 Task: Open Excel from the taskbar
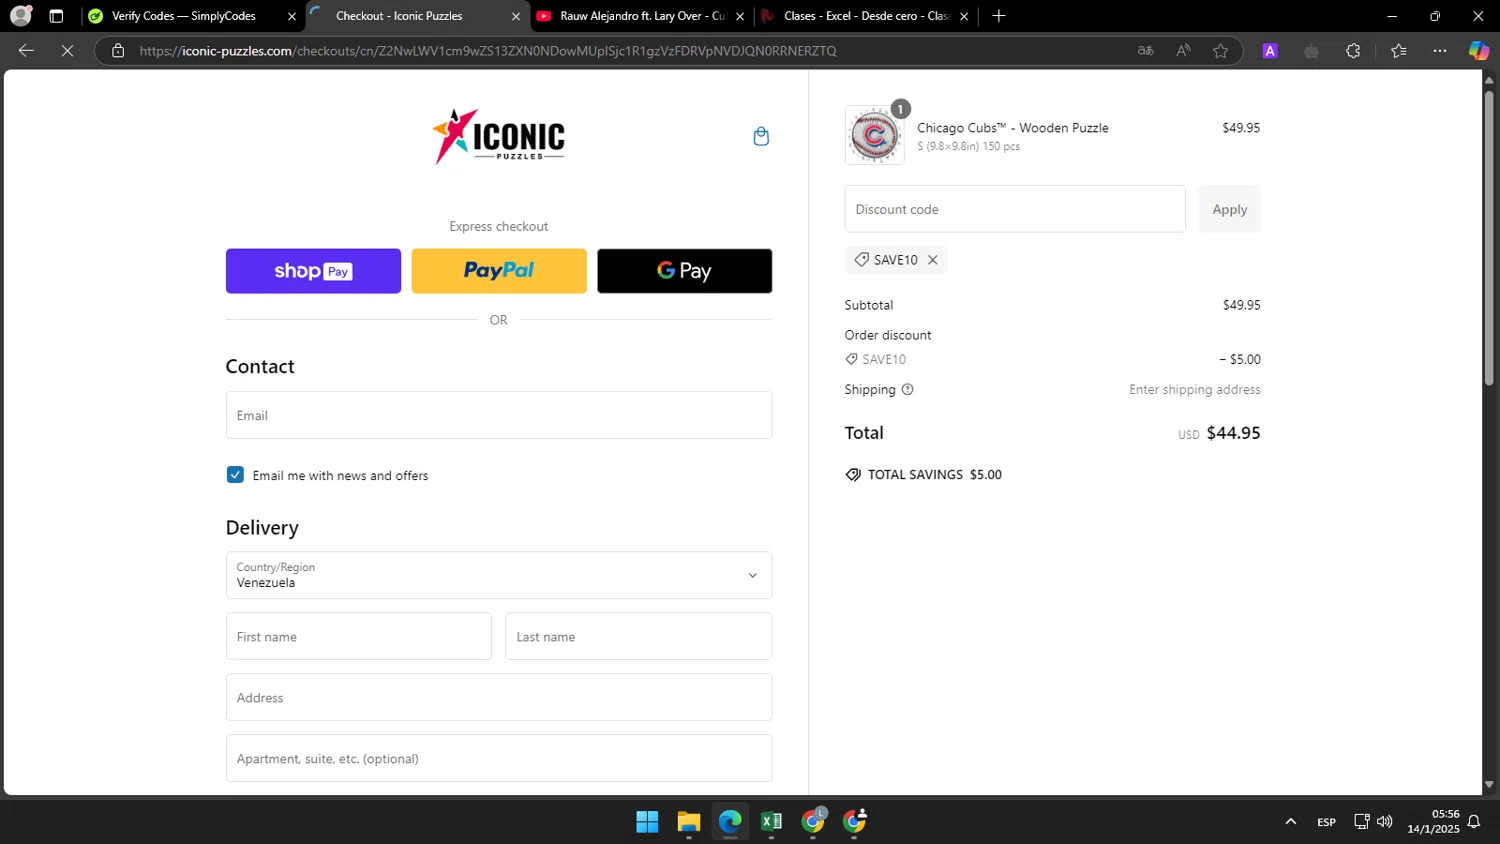[x=771, y=822]
